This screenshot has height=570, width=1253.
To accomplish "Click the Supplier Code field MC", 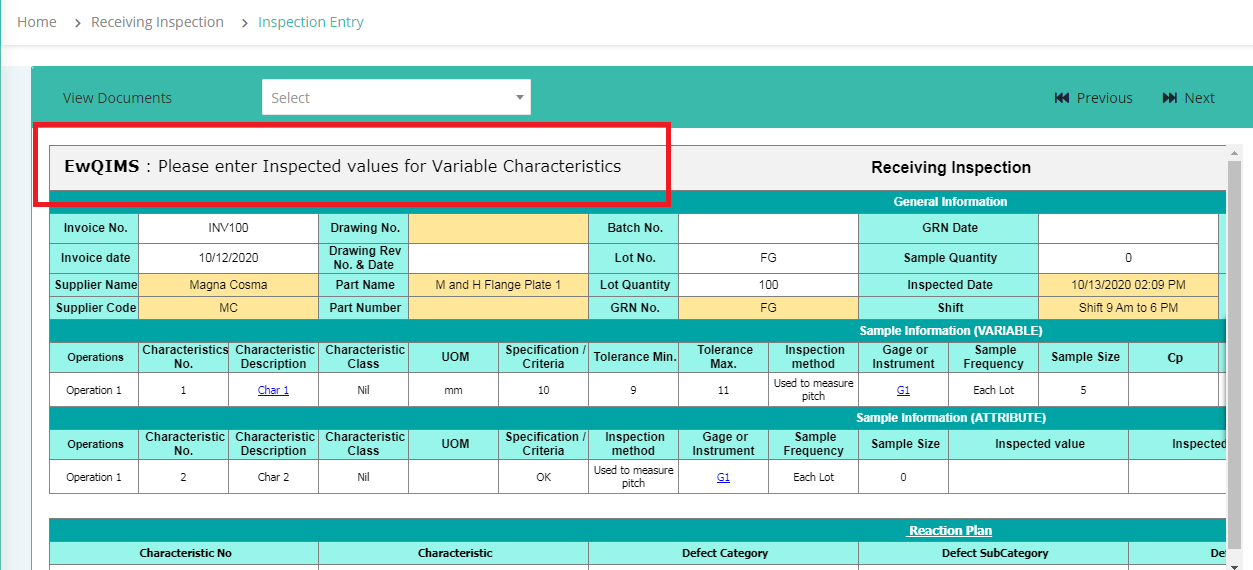I will tap(228, 308).
